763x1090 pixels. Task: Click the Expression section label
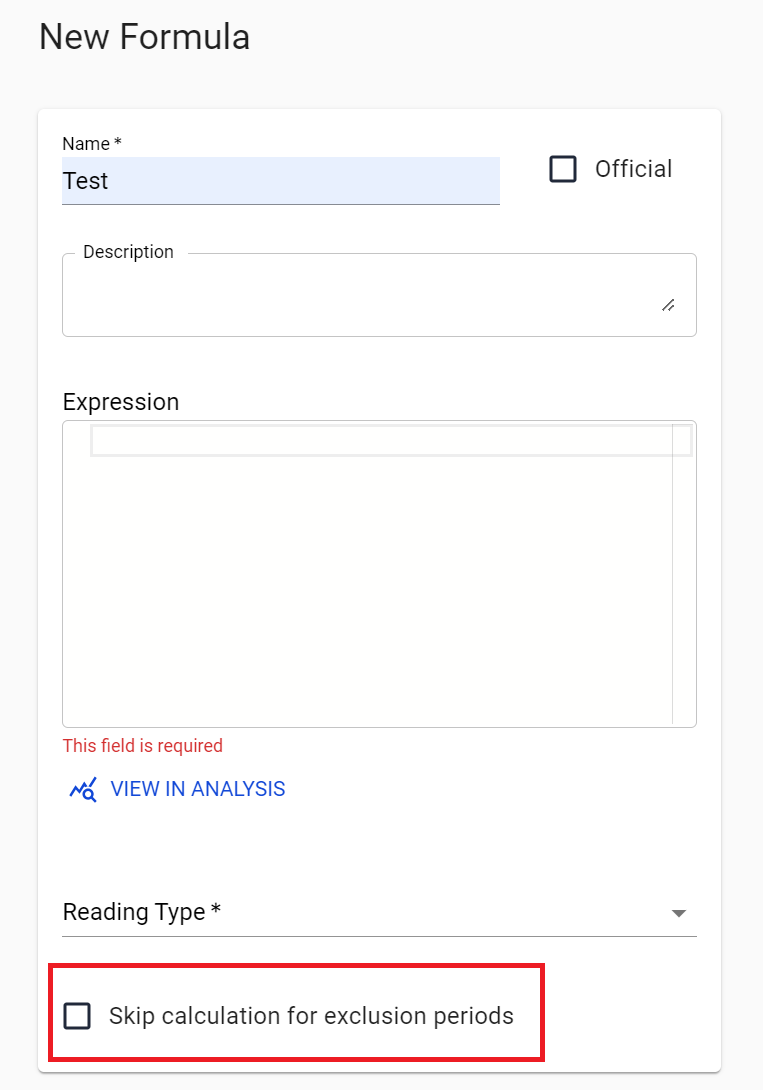pyautogui.click(x=121, y=402)
